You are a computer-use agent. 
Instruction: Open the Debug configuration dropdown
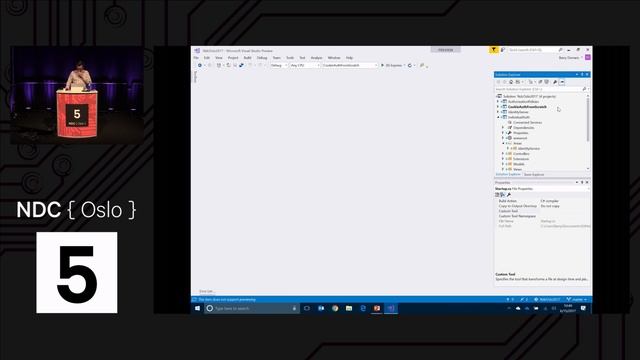(279, 65)
